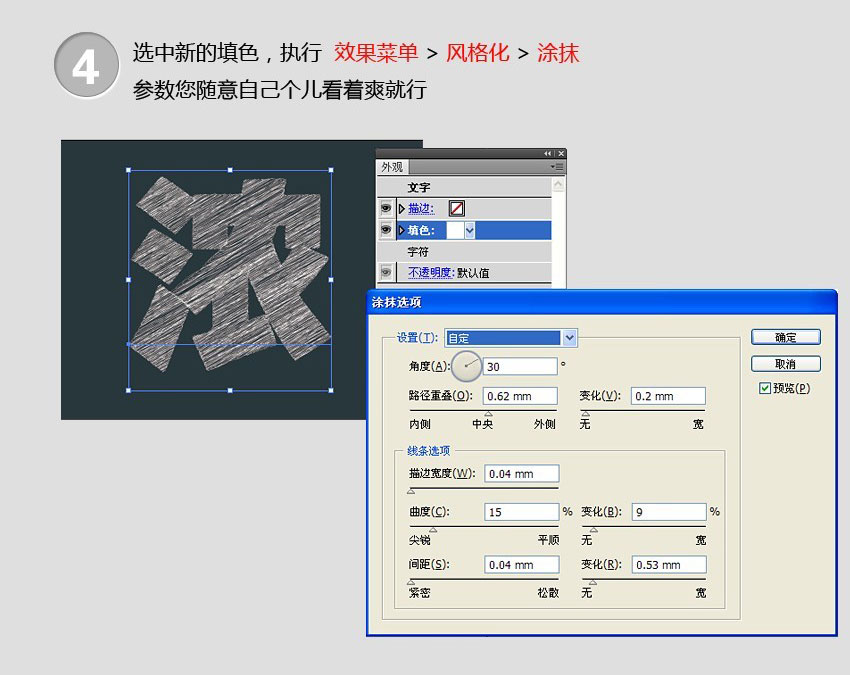This screenshot has height=675, width=850.
Task: Hide the 填色 attribute using its eye toggle
Action: (x=385, y=229)
